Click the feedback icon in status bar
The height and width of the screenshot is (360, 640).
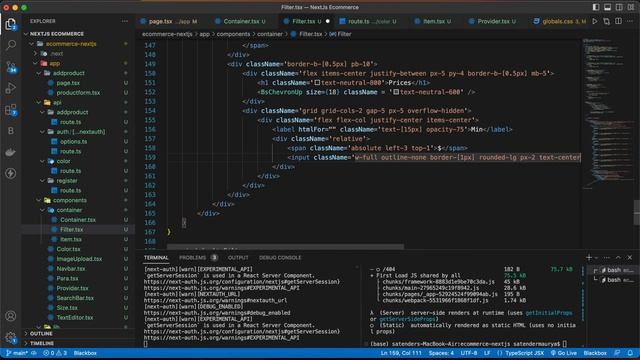point(617,353)
